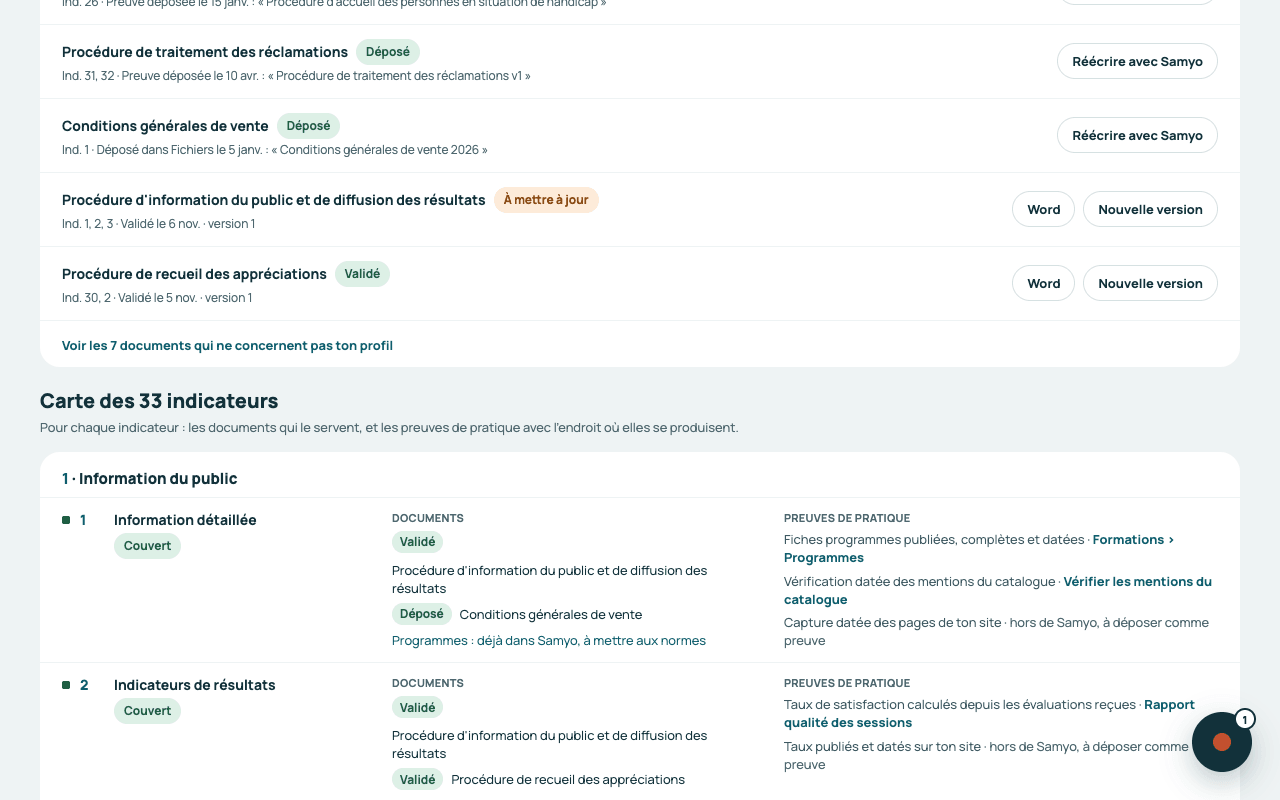The height and width of the screenshot is (800, 1280).
Task: Click the Capture datée des pages de ton site line
Action: coord(996,631)
